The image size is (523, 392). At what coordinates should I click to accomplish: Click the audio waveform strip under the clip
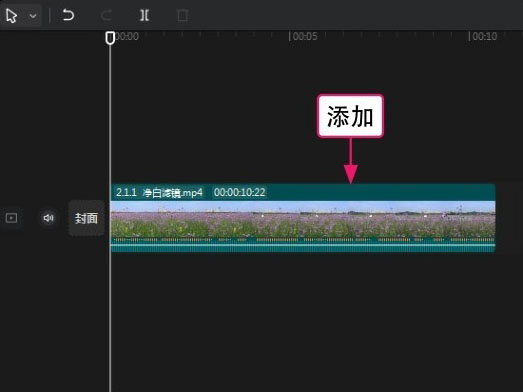(x=303, y=245)
